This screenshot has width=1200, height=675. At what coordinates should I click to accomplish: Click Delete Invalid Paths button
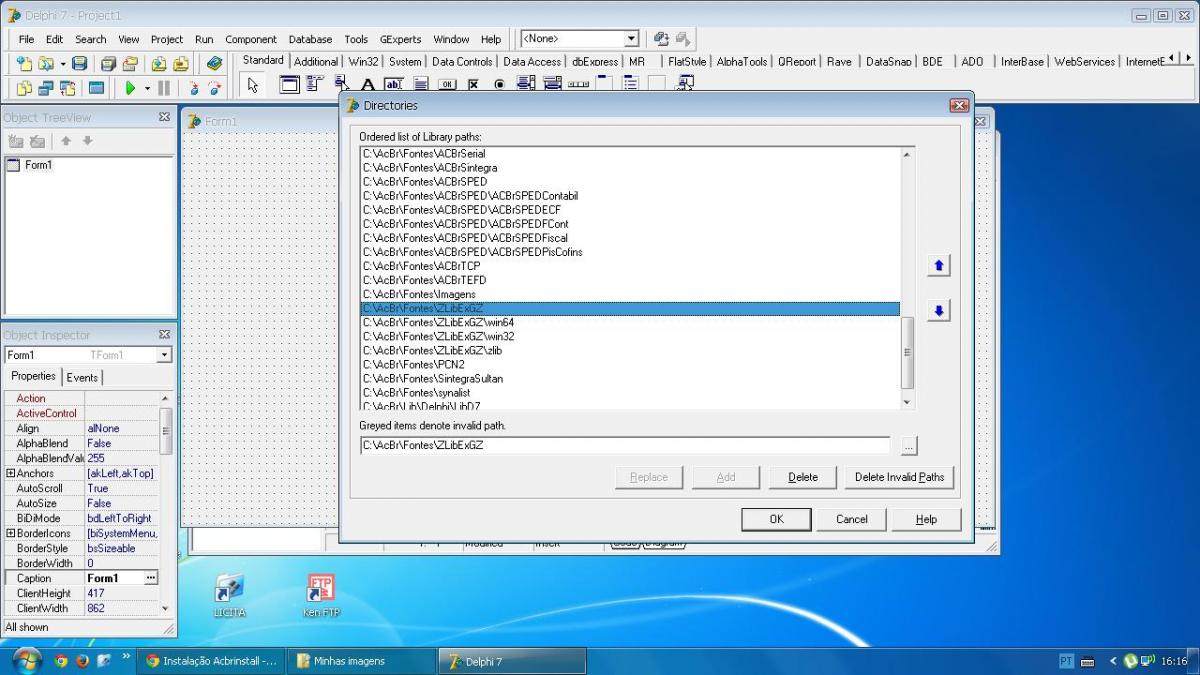899,477
